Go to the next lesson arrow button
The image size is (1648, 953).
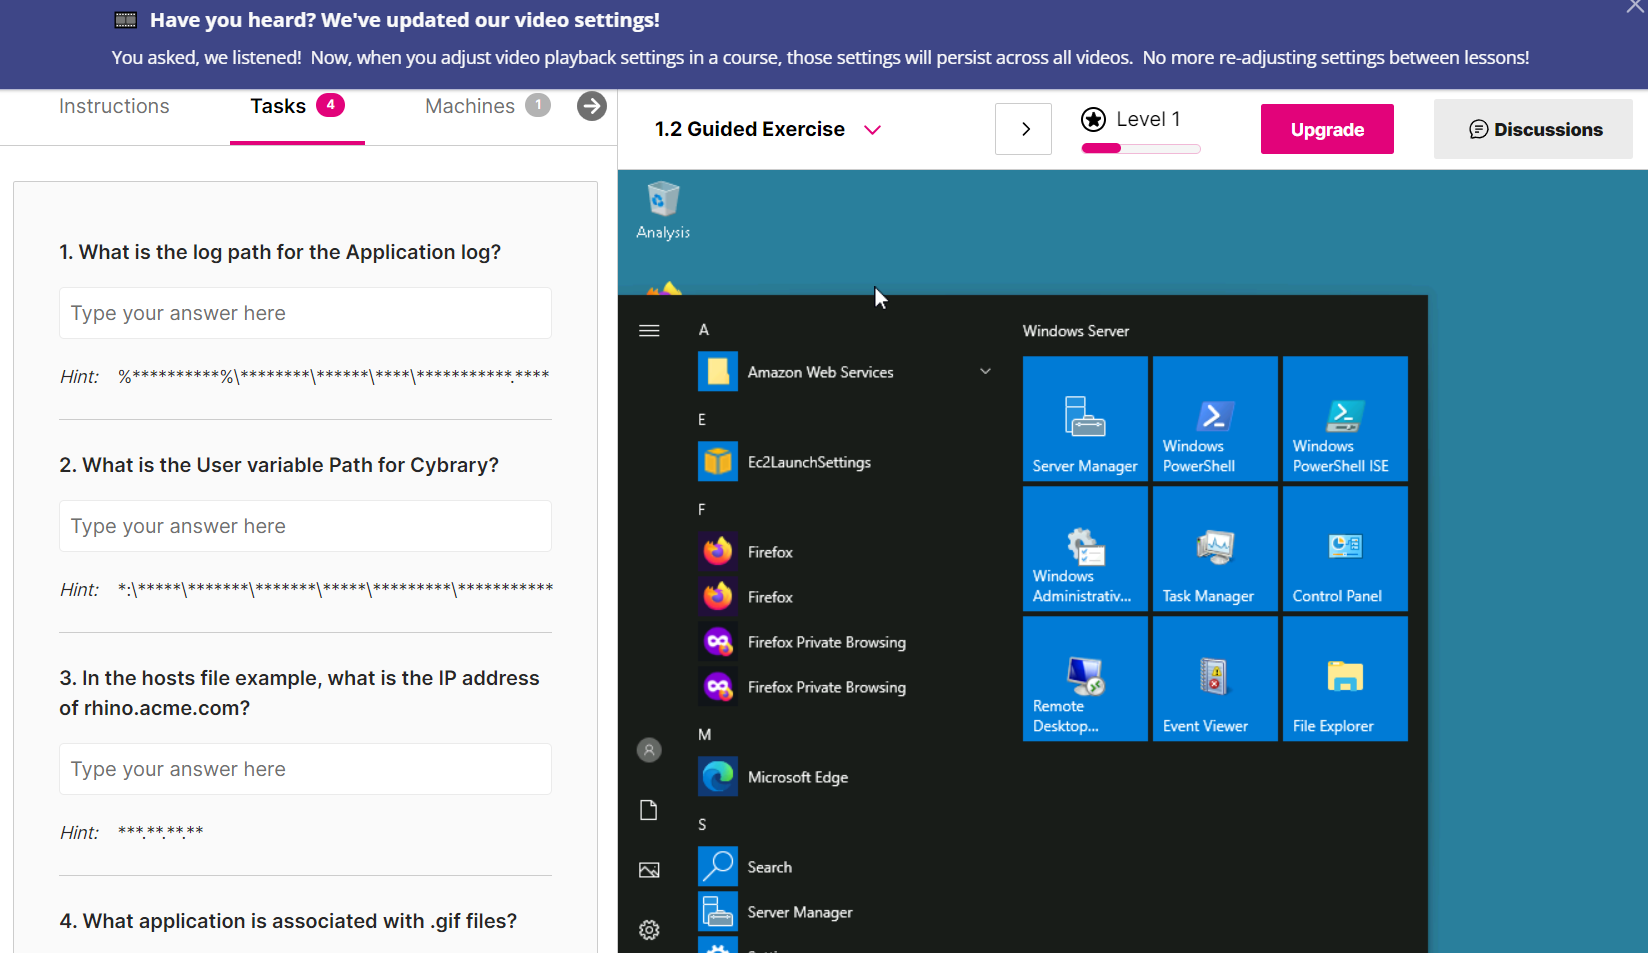[1024, 130]
